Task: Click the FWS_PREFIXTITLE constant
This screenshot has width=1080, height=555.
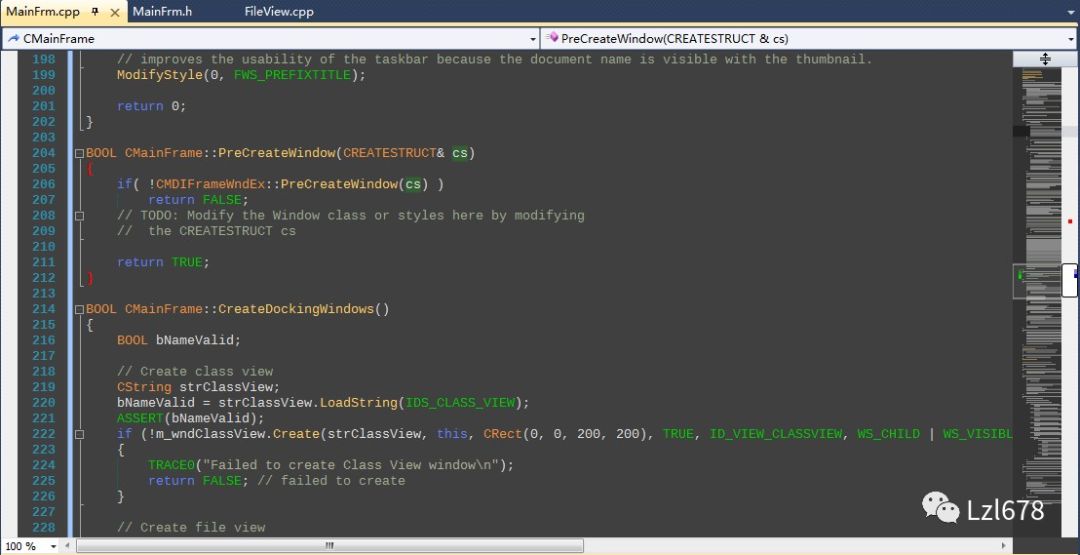Action: point(292,75)
